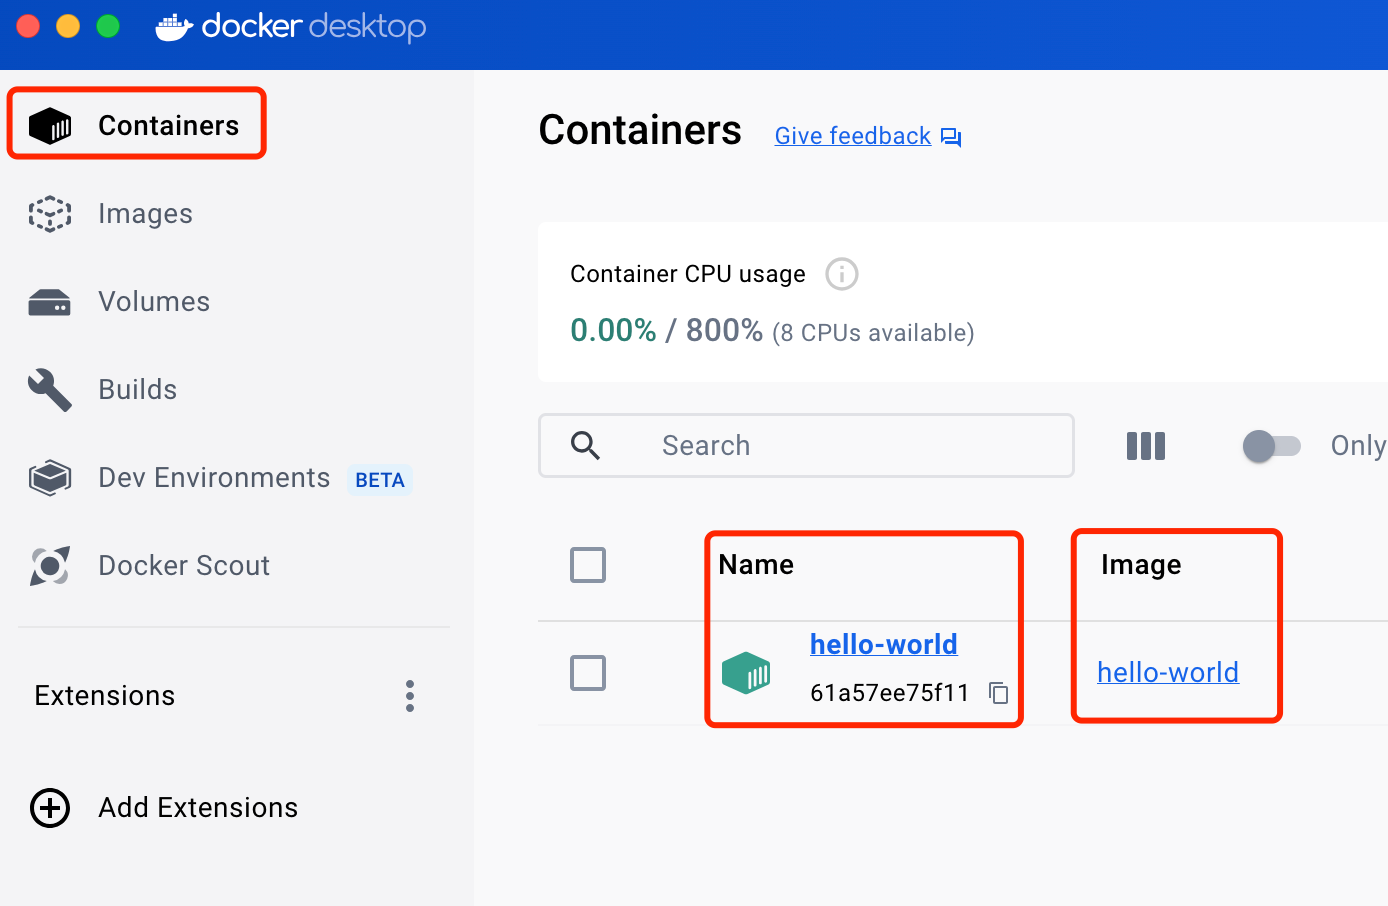The image size is (1388, 906).
Task: Toggle the Only show running switch
Action: pos(1272,446)
